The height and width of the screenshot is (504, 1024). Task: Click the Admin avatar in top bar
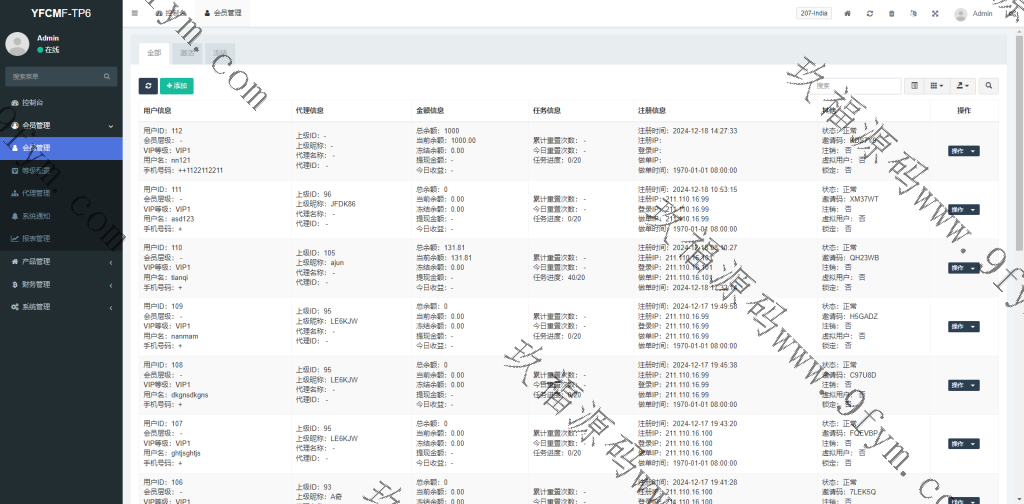click(961, 14)
